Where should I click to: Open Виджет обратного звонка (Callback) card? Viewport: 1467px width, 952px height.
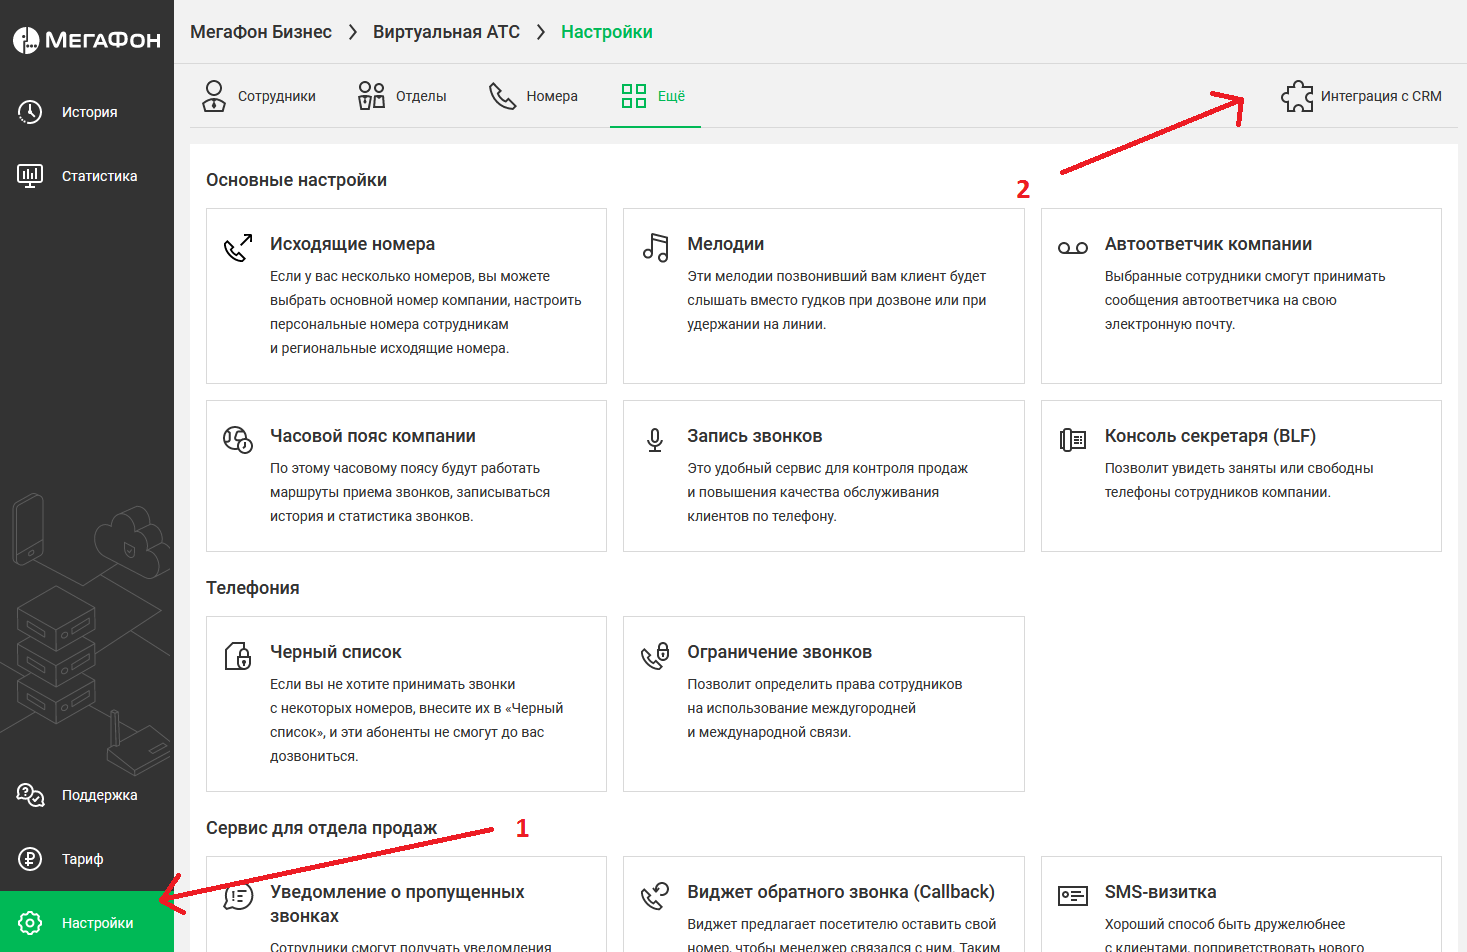824,904
